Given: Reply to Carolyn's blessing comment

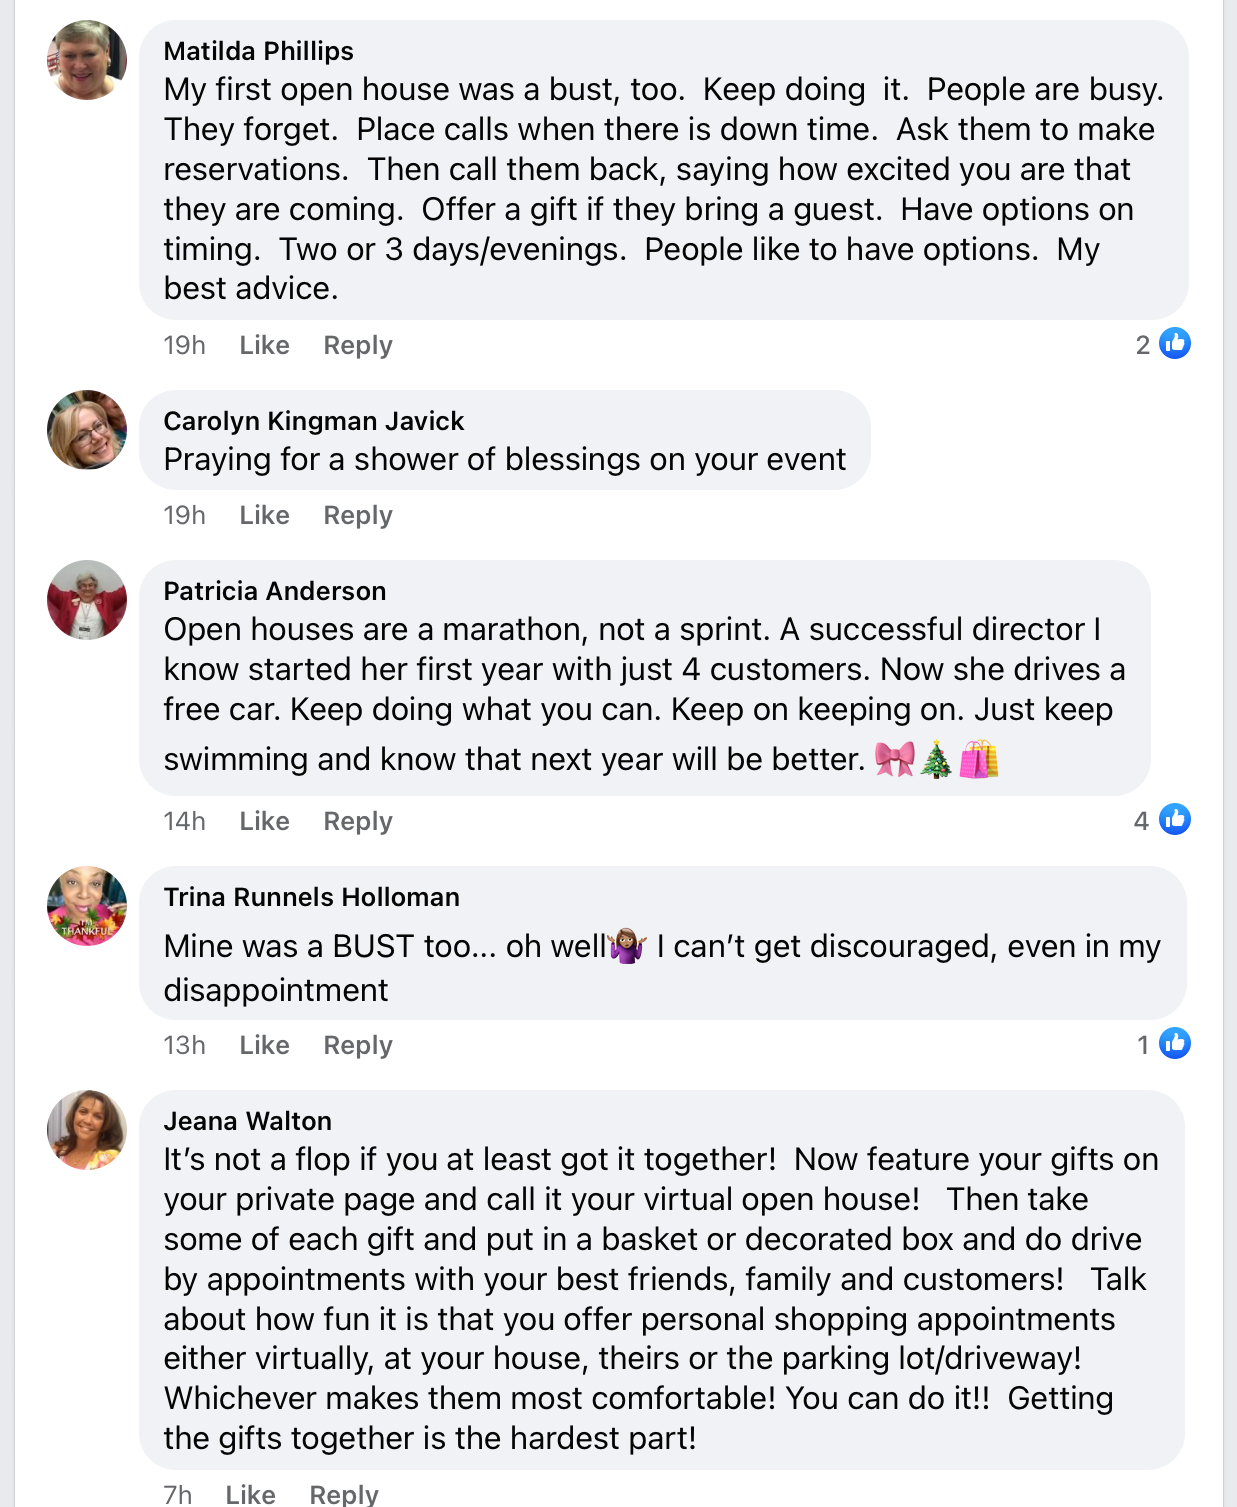Looking at the screenshot, I should tap(358, 516).
